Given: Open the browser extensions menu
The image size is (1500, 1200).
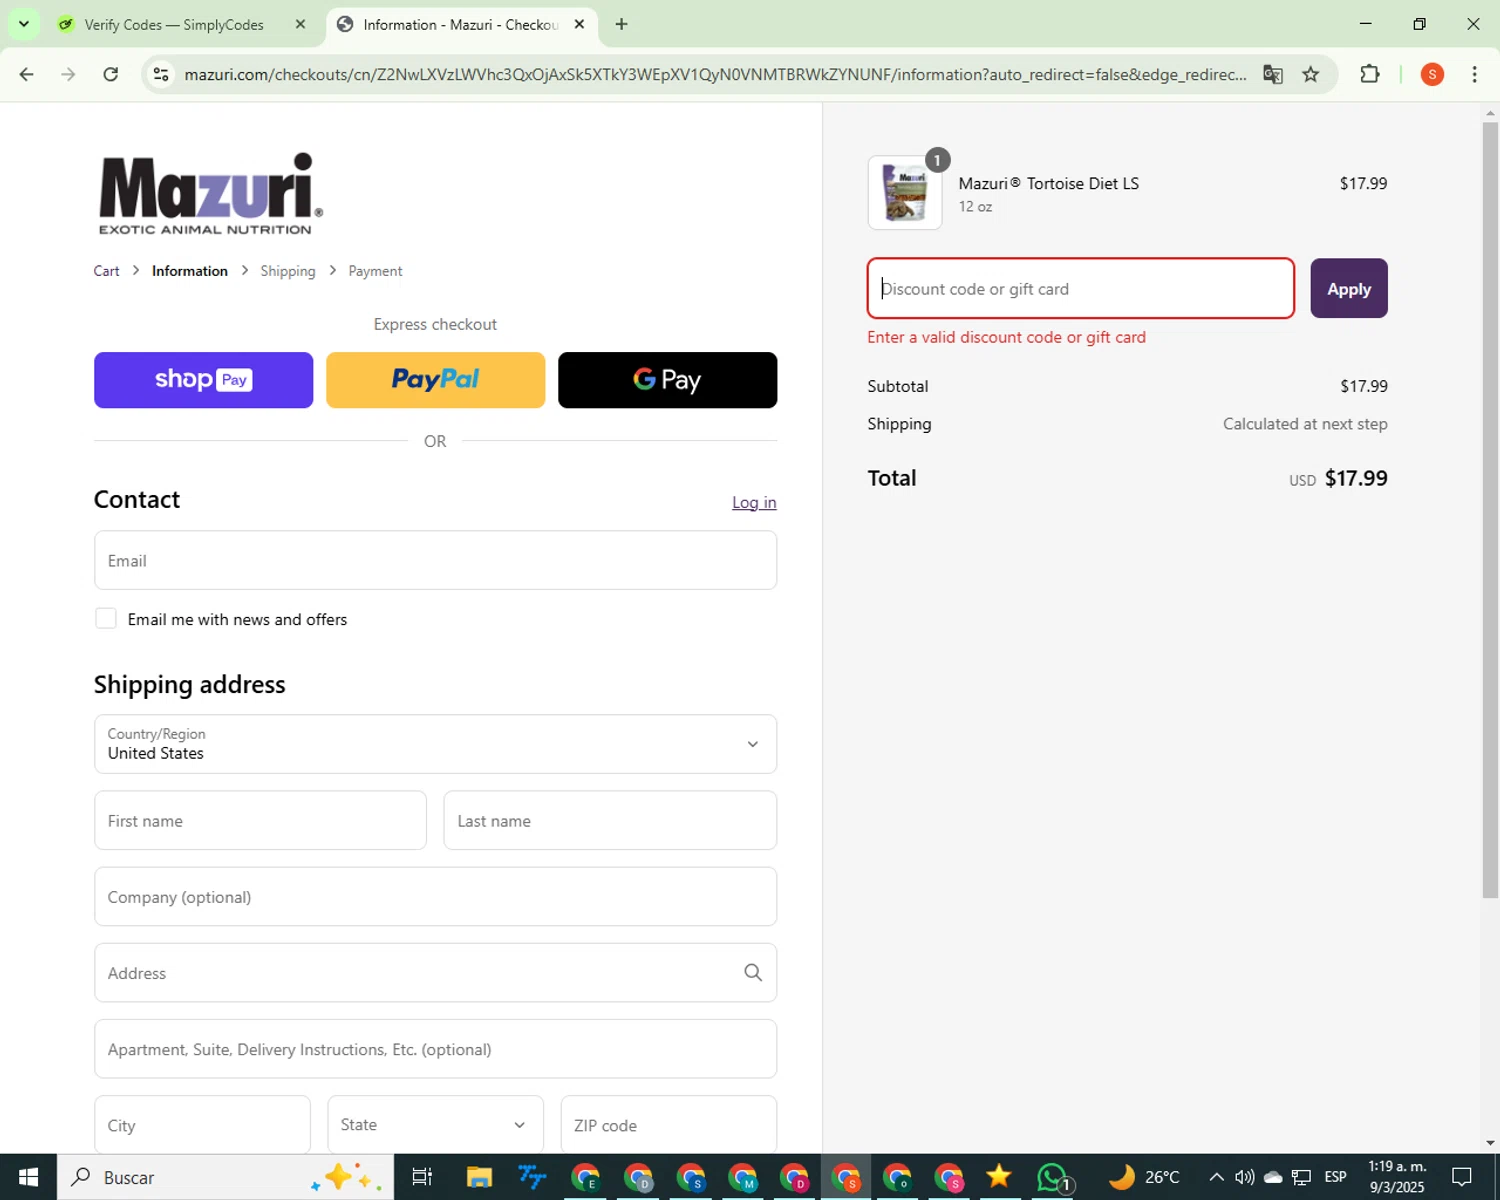Looking at the screenshot, I should 1370,74.
